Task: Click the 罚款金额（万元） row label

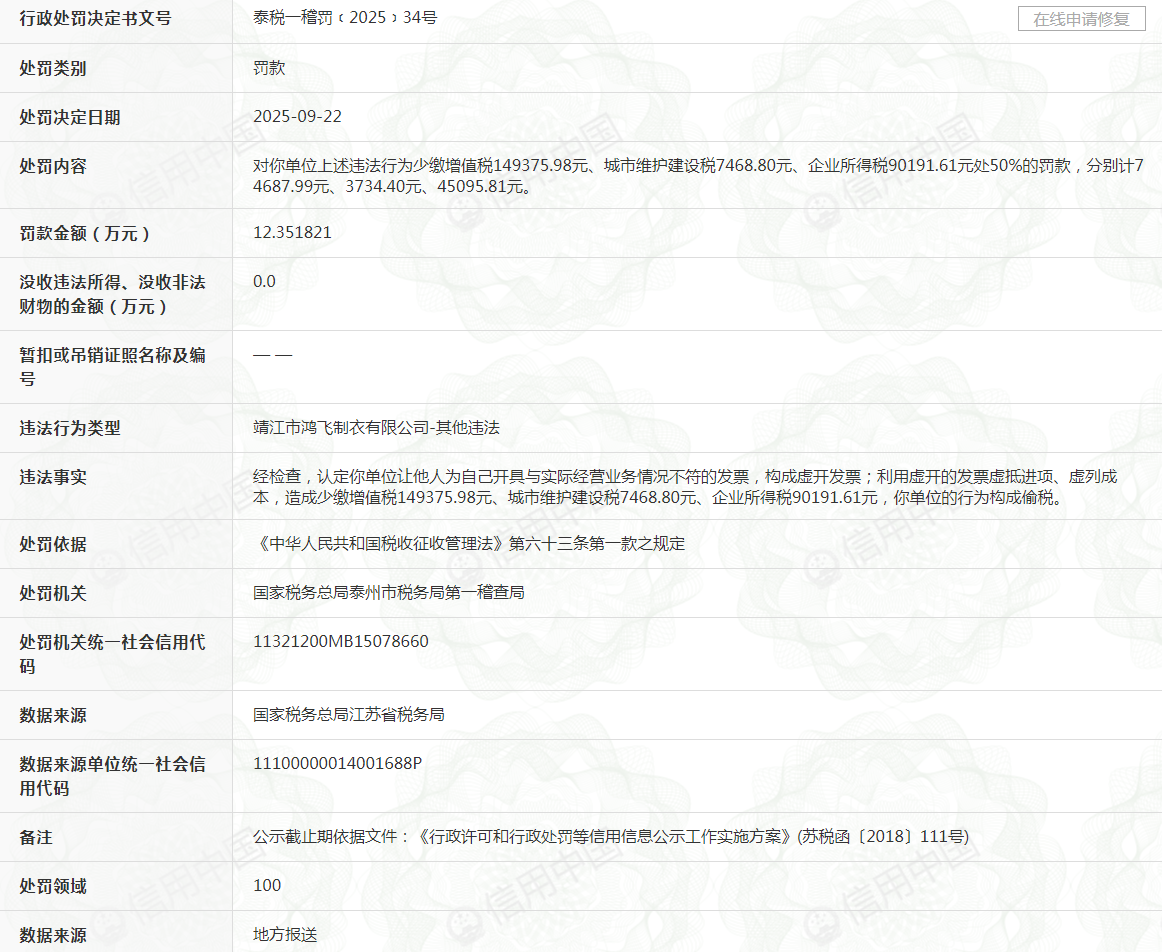Action: tap(85, 234)
